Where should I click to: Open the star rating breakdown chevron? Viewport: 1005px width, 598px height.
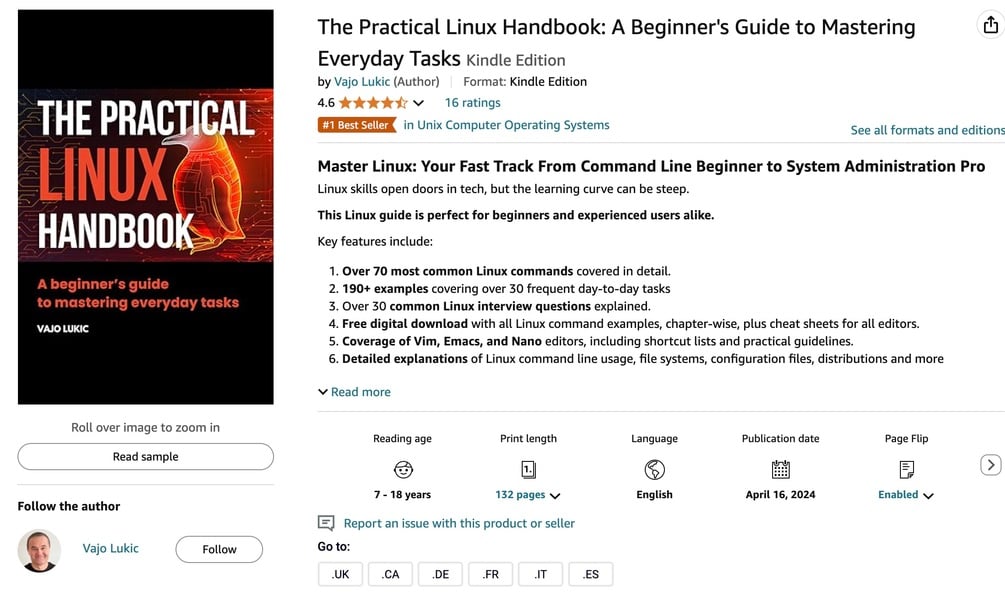[419, 103]
